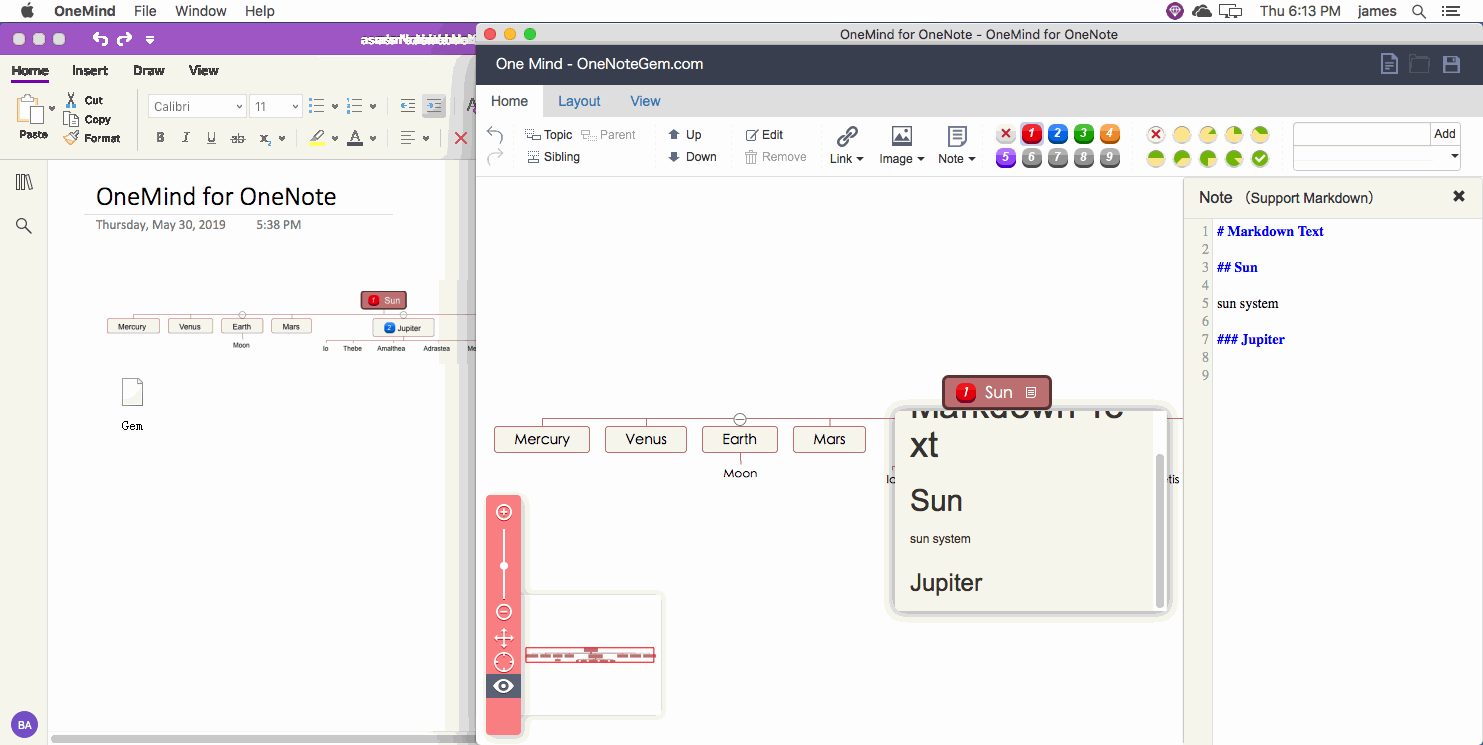Click the minimap thumbnail preview

click(590, 655)
